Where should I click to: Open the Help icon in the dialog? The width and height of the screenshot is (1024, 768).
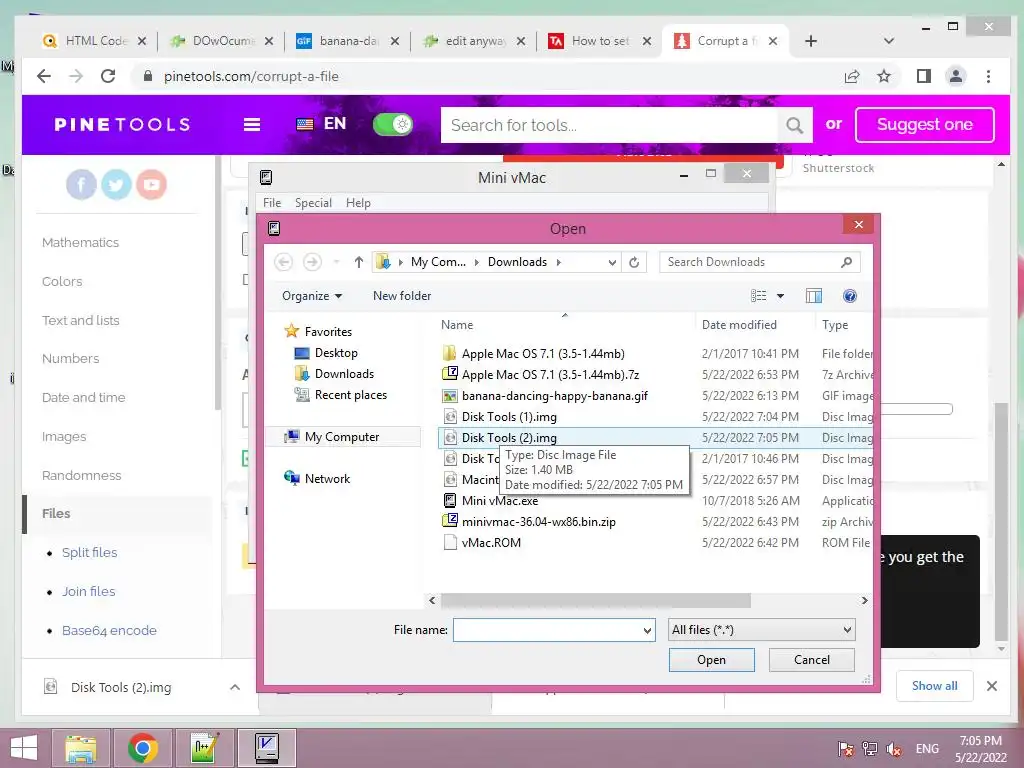[x=850, y=296]
